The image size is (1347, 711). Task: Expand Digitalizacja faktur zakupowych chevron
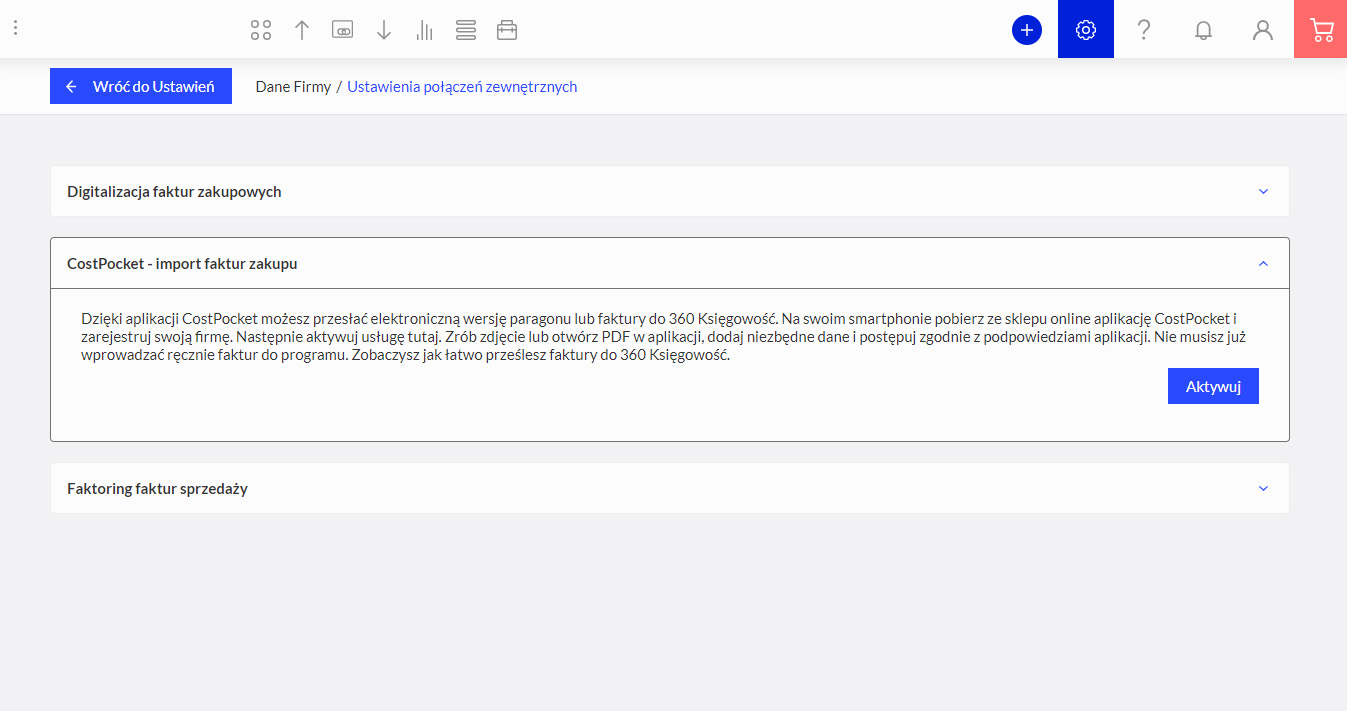click(x=1263, y=191)
